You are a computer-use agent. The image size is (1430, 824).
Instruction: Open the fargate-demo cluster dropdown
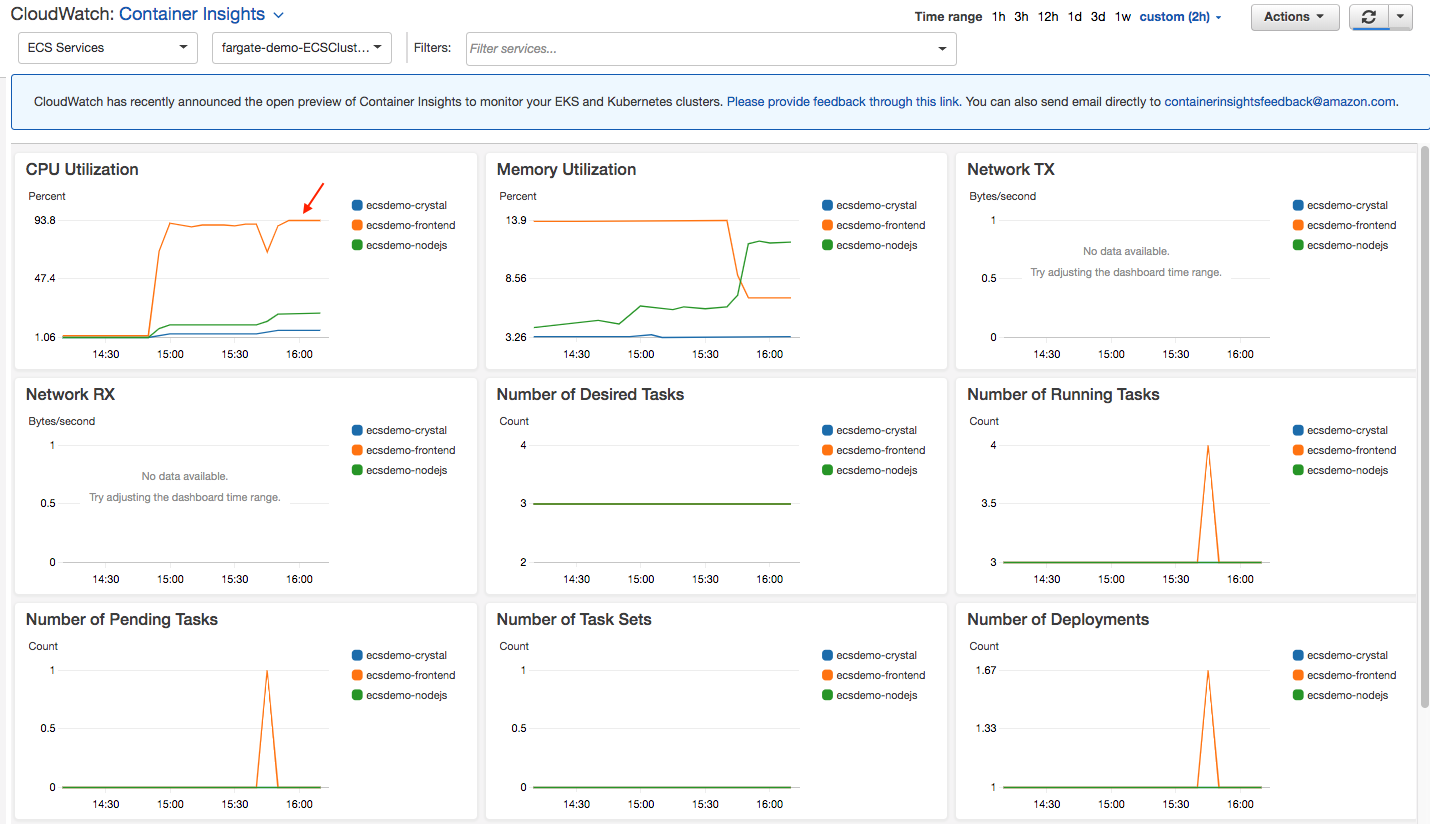[301, 48]
